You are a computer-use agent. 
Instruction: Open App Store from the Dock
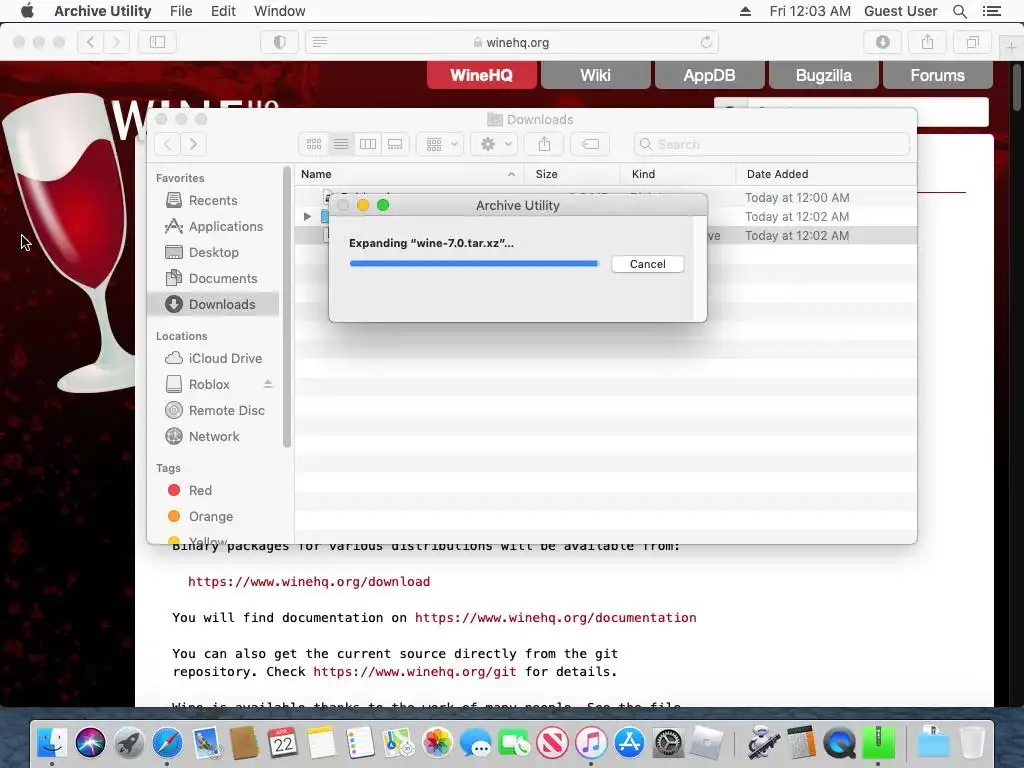(x=629, y=743)
